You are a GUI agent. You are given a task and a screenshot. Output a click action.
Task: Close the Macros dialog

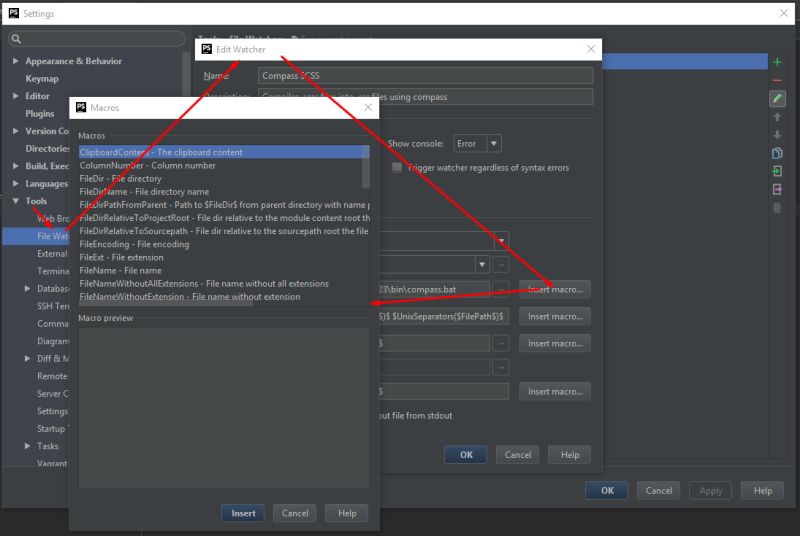(x=368, y=107)
